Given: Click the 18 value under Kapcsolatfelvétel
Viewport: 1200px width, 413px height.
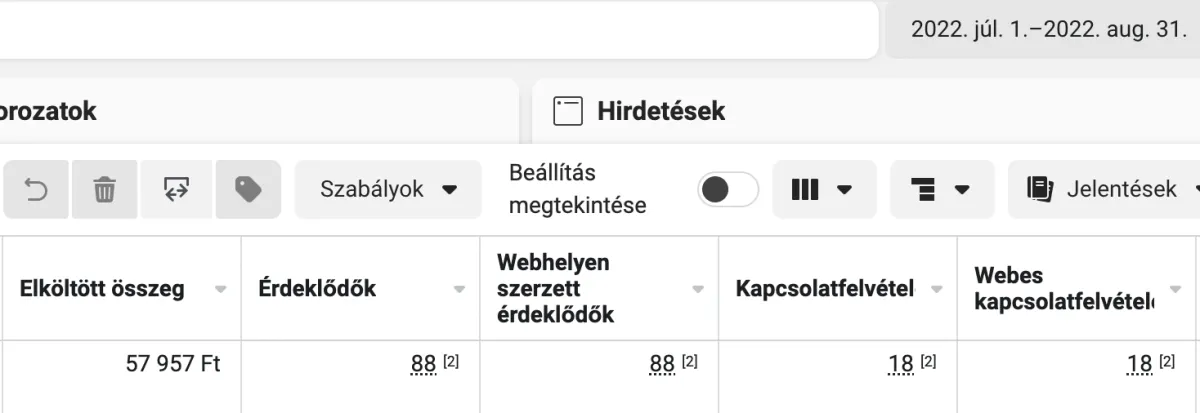Looking at the screenshot, I should pos(900,364).
